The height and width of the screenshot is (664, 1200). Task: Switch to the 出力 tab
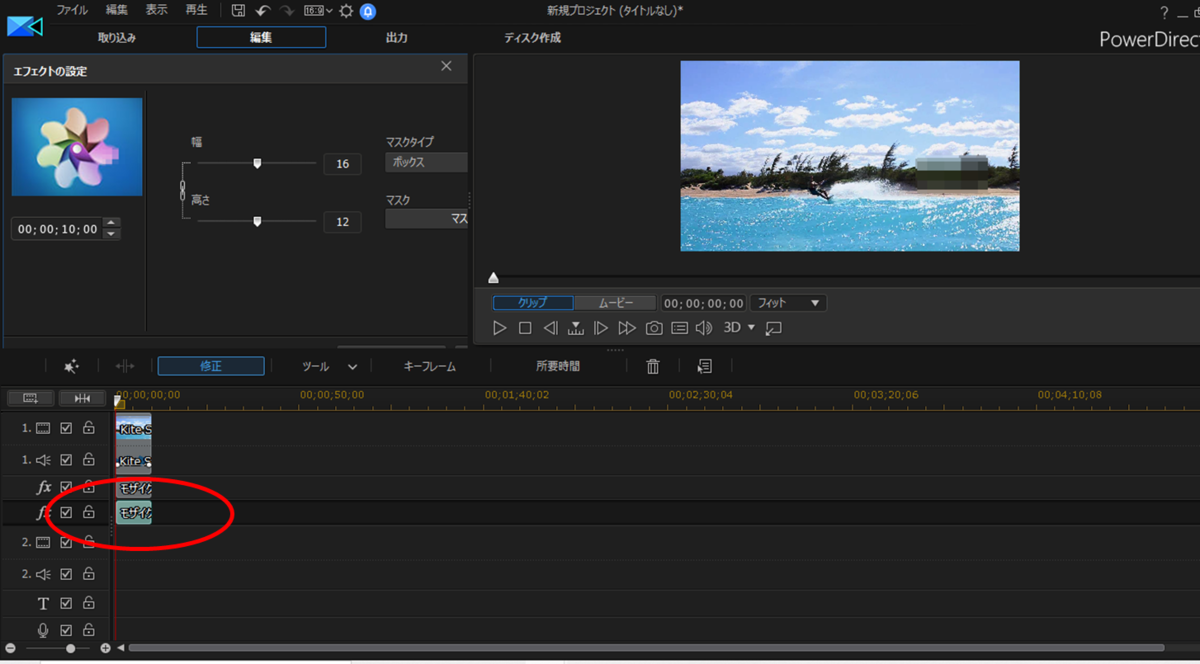click(396, 38)
